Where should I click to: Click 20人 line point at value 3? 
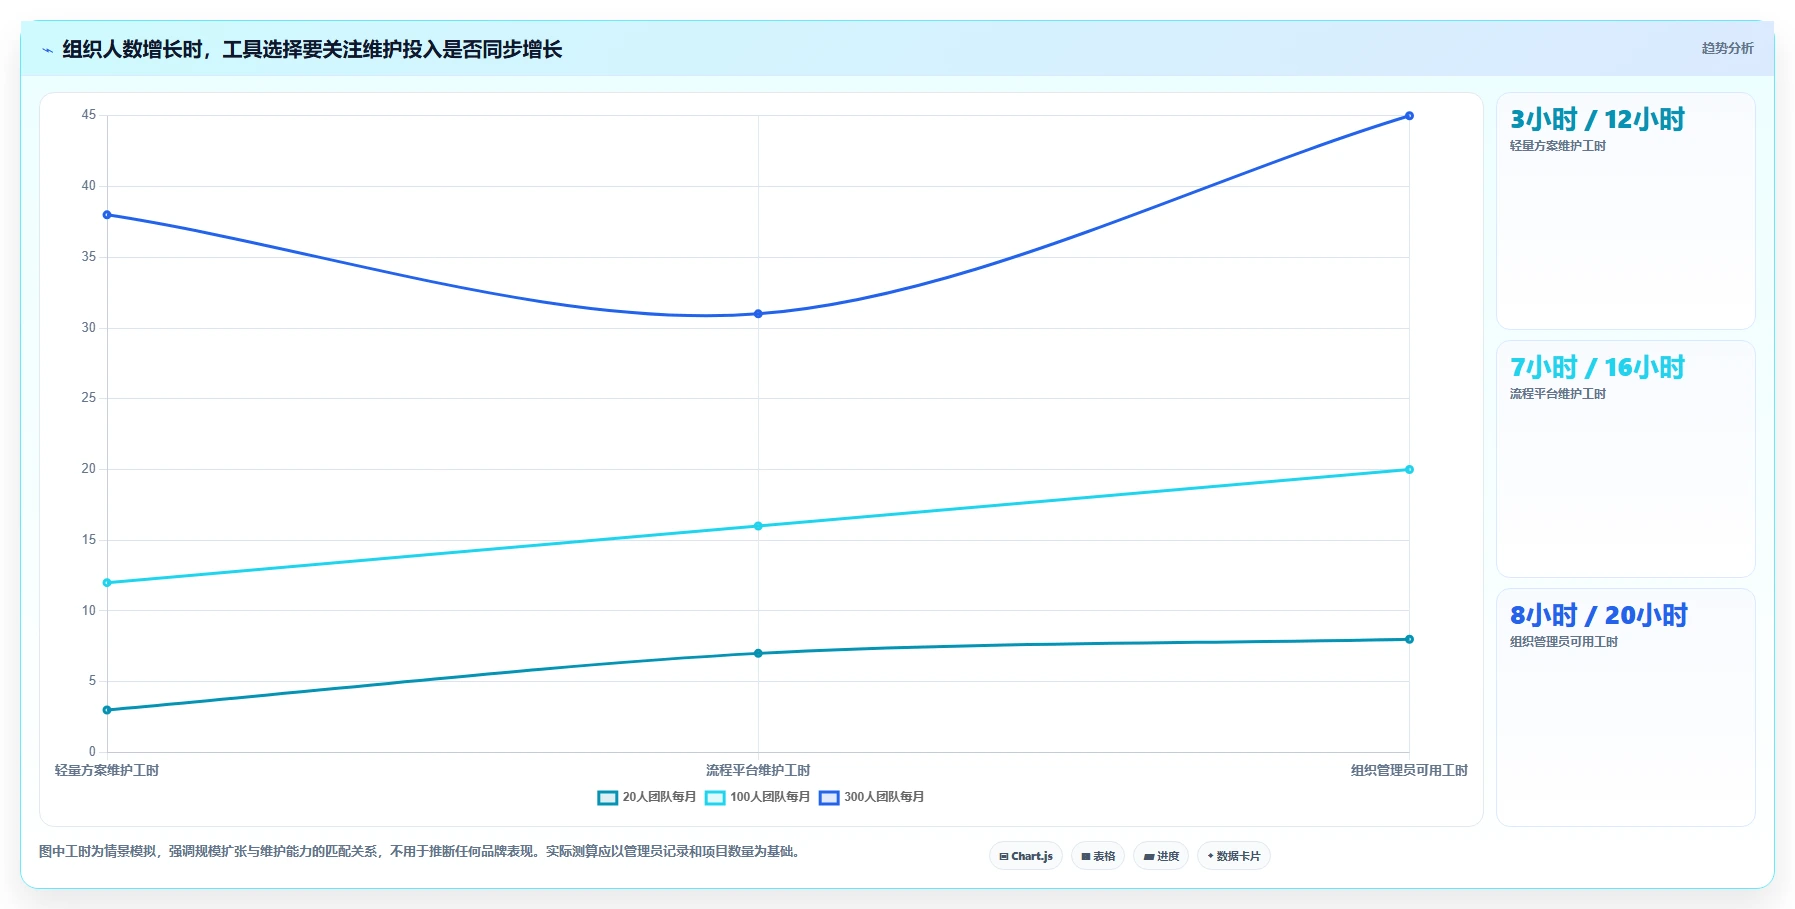107,710
